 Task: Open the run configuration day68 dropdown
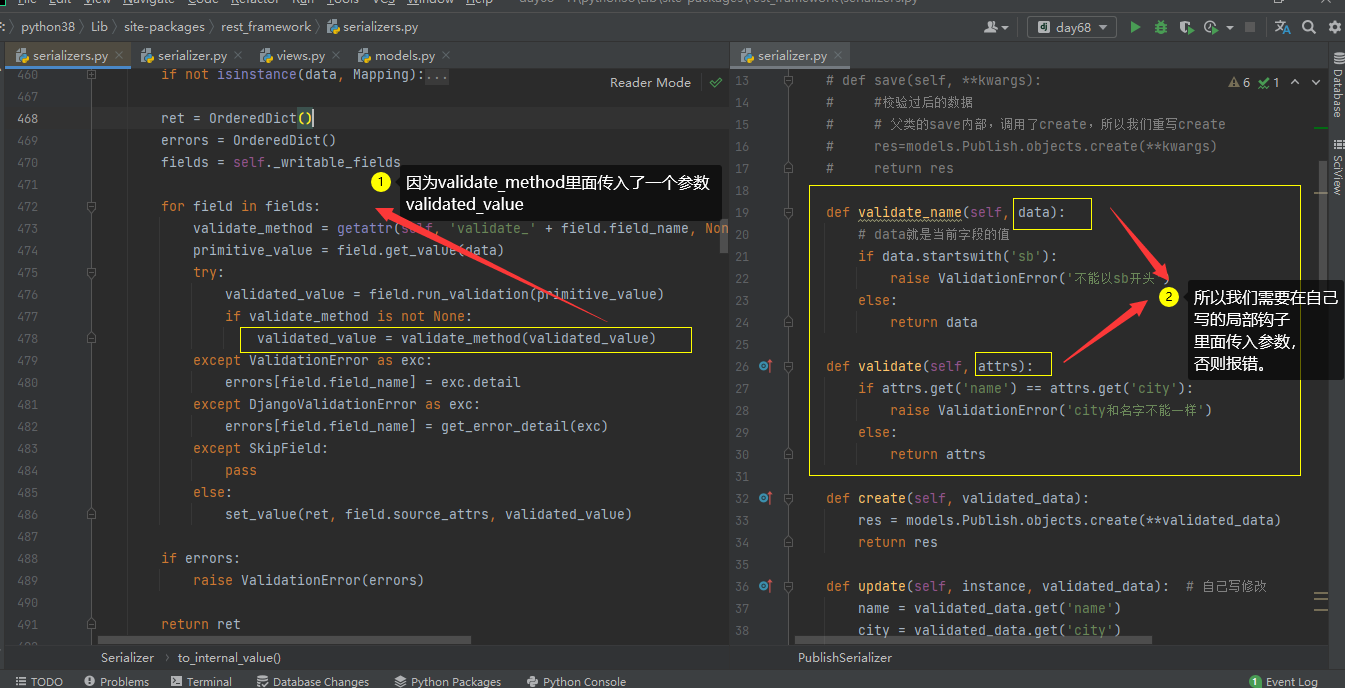click(1072, 27)
